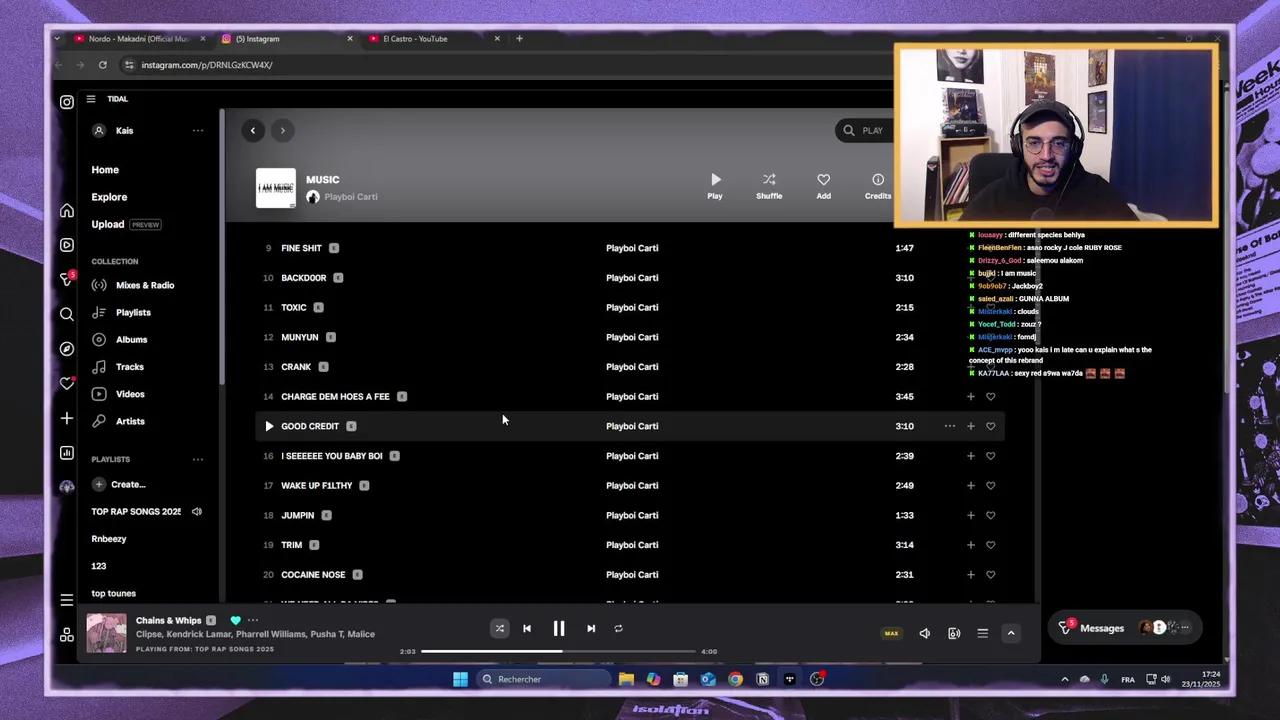Open Chains & Whips three-dot options
The height and width of the screenshot is (720, 1280).
click(x=253, y=621)
